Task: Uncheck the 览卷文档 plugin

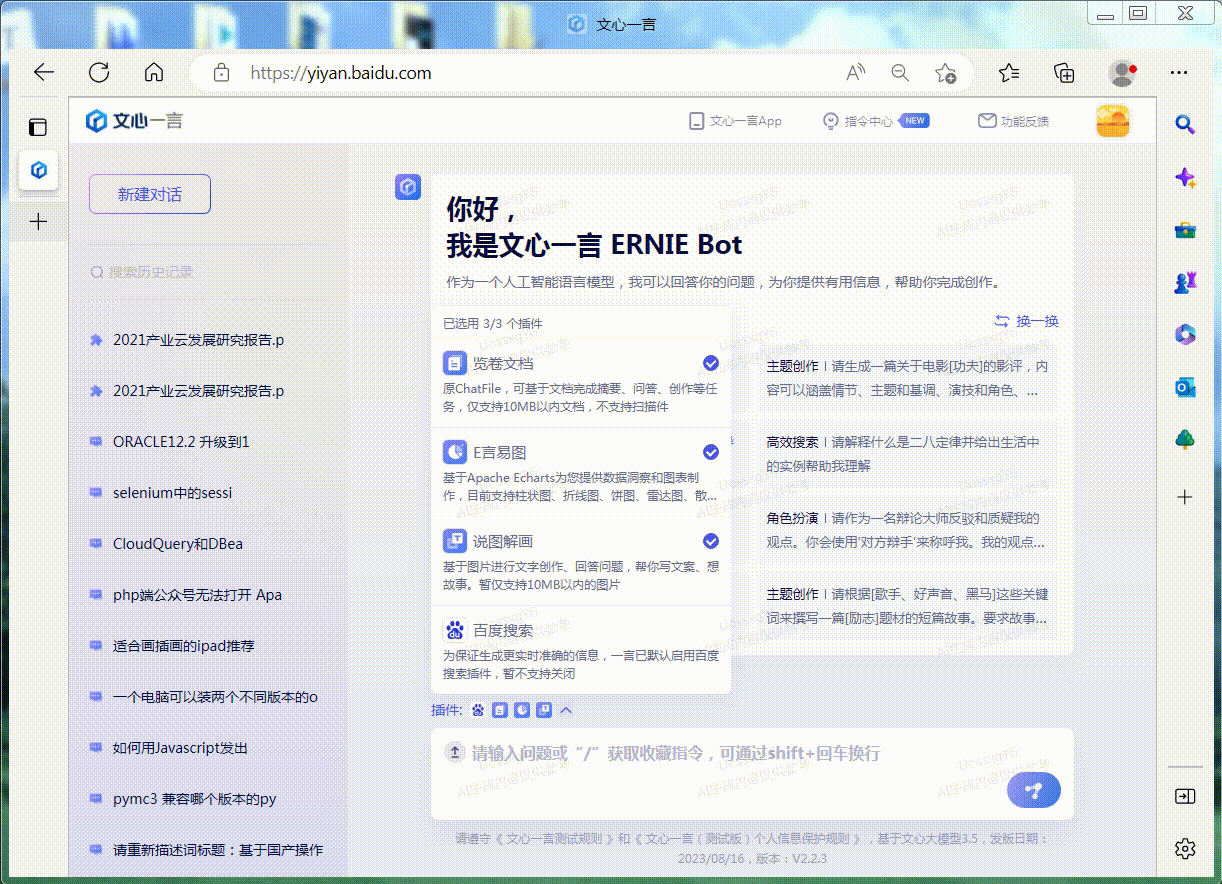Action: pyautogui.click(x=711, y=363)
